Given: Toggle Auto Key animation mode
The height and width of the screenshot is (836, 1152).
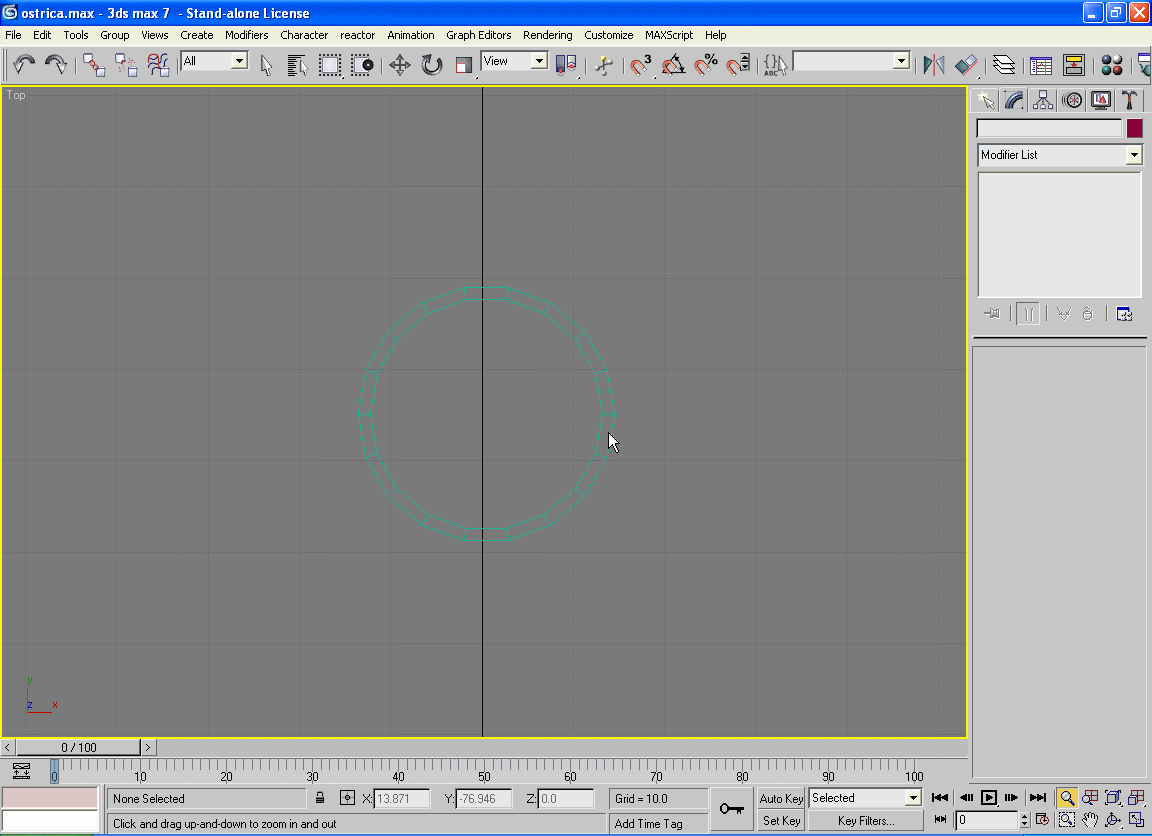Looking at the screenshot, I should [x=781, y=798].
